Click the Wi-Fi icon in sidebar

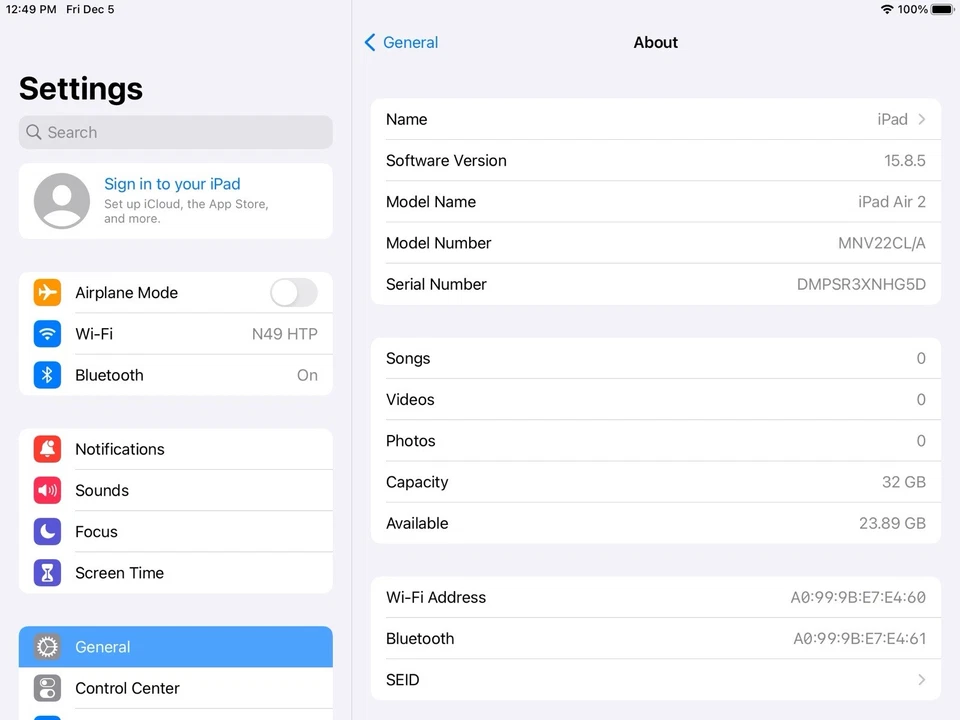pyautogui.click(x=47, y=334)
